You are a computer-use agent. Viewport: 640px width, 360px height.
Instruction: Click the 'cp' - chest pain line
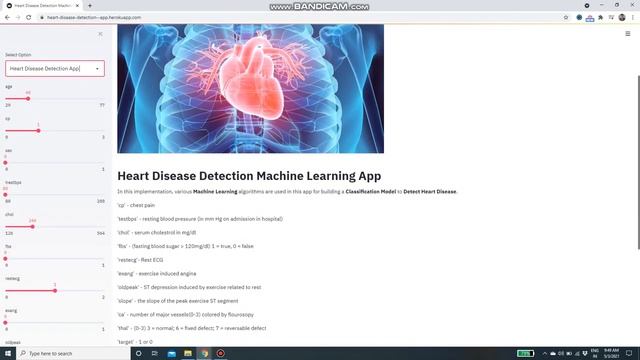[136, 205]
